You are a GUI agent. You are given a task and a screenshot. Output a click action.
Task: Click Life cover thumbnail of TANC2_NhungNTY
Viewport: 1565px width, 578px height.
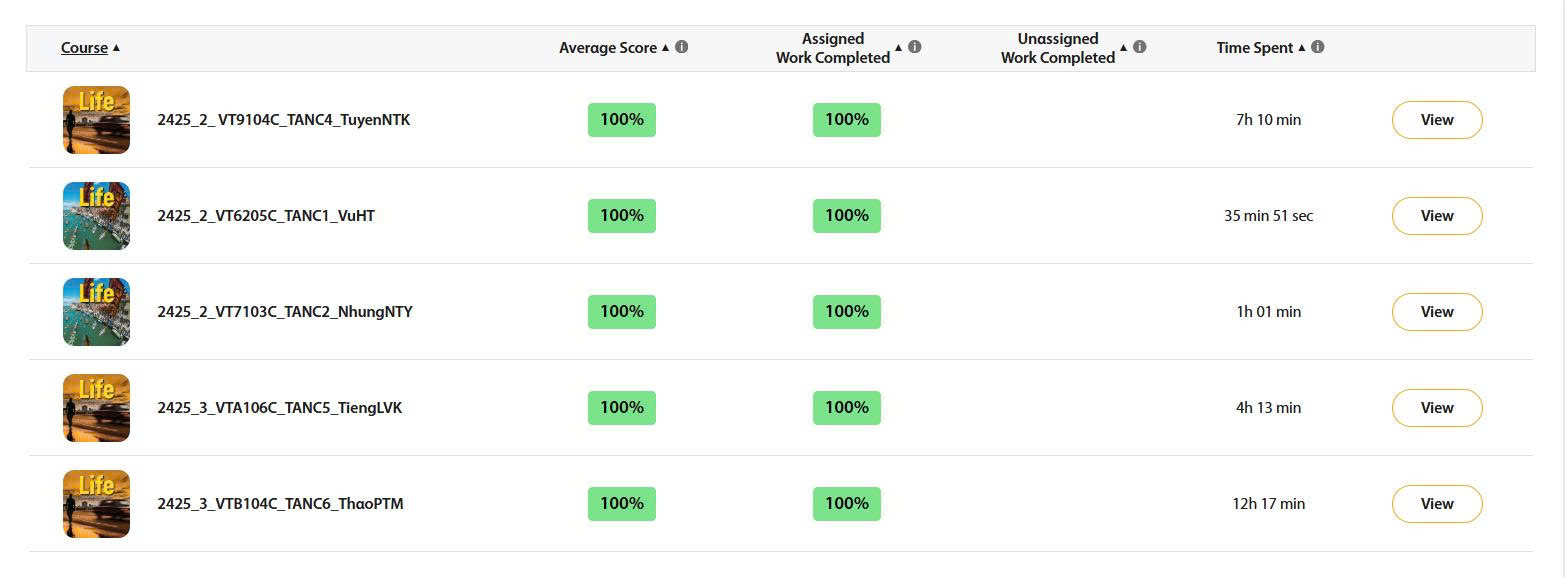[96, 311]
